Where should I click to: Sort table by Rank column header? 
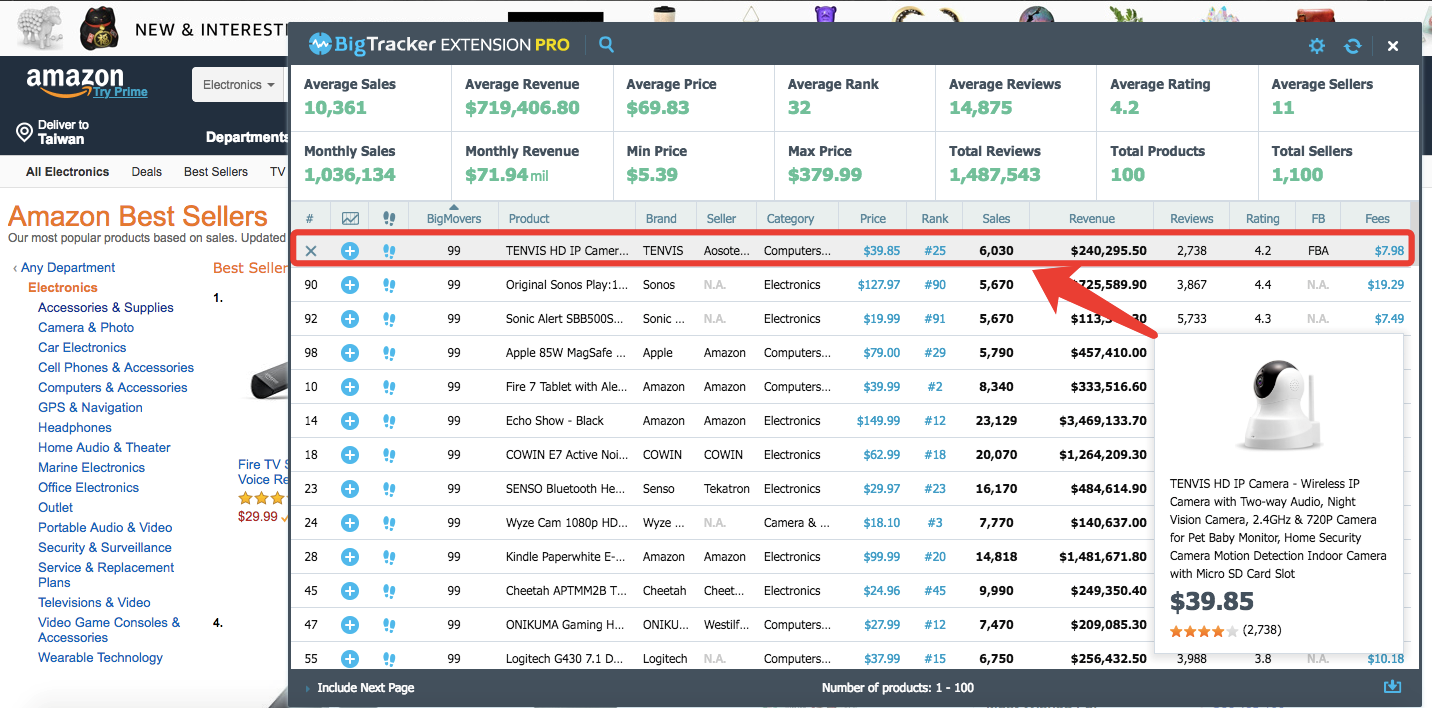935,218
